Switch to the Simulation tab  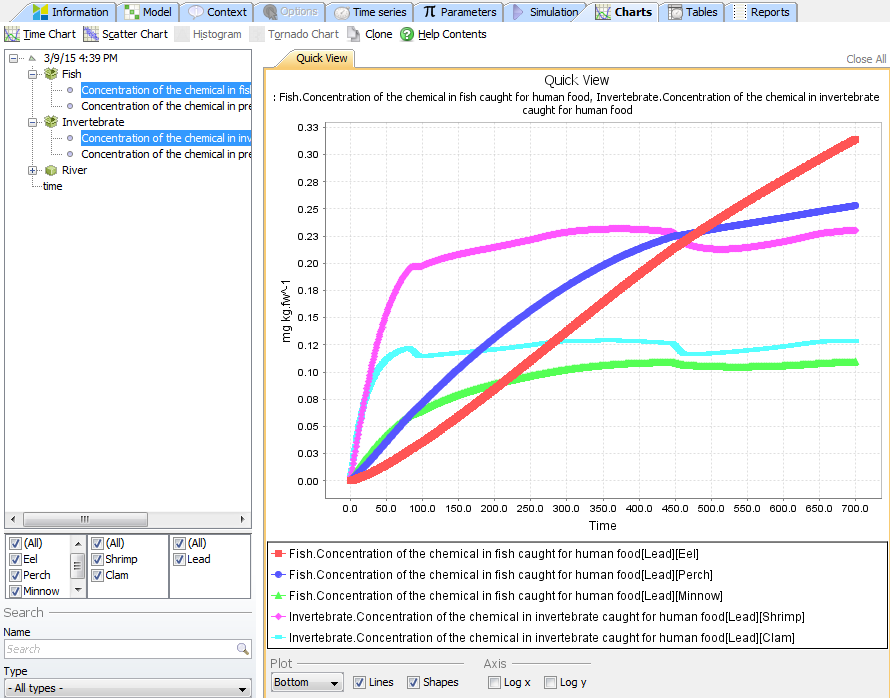546,12
